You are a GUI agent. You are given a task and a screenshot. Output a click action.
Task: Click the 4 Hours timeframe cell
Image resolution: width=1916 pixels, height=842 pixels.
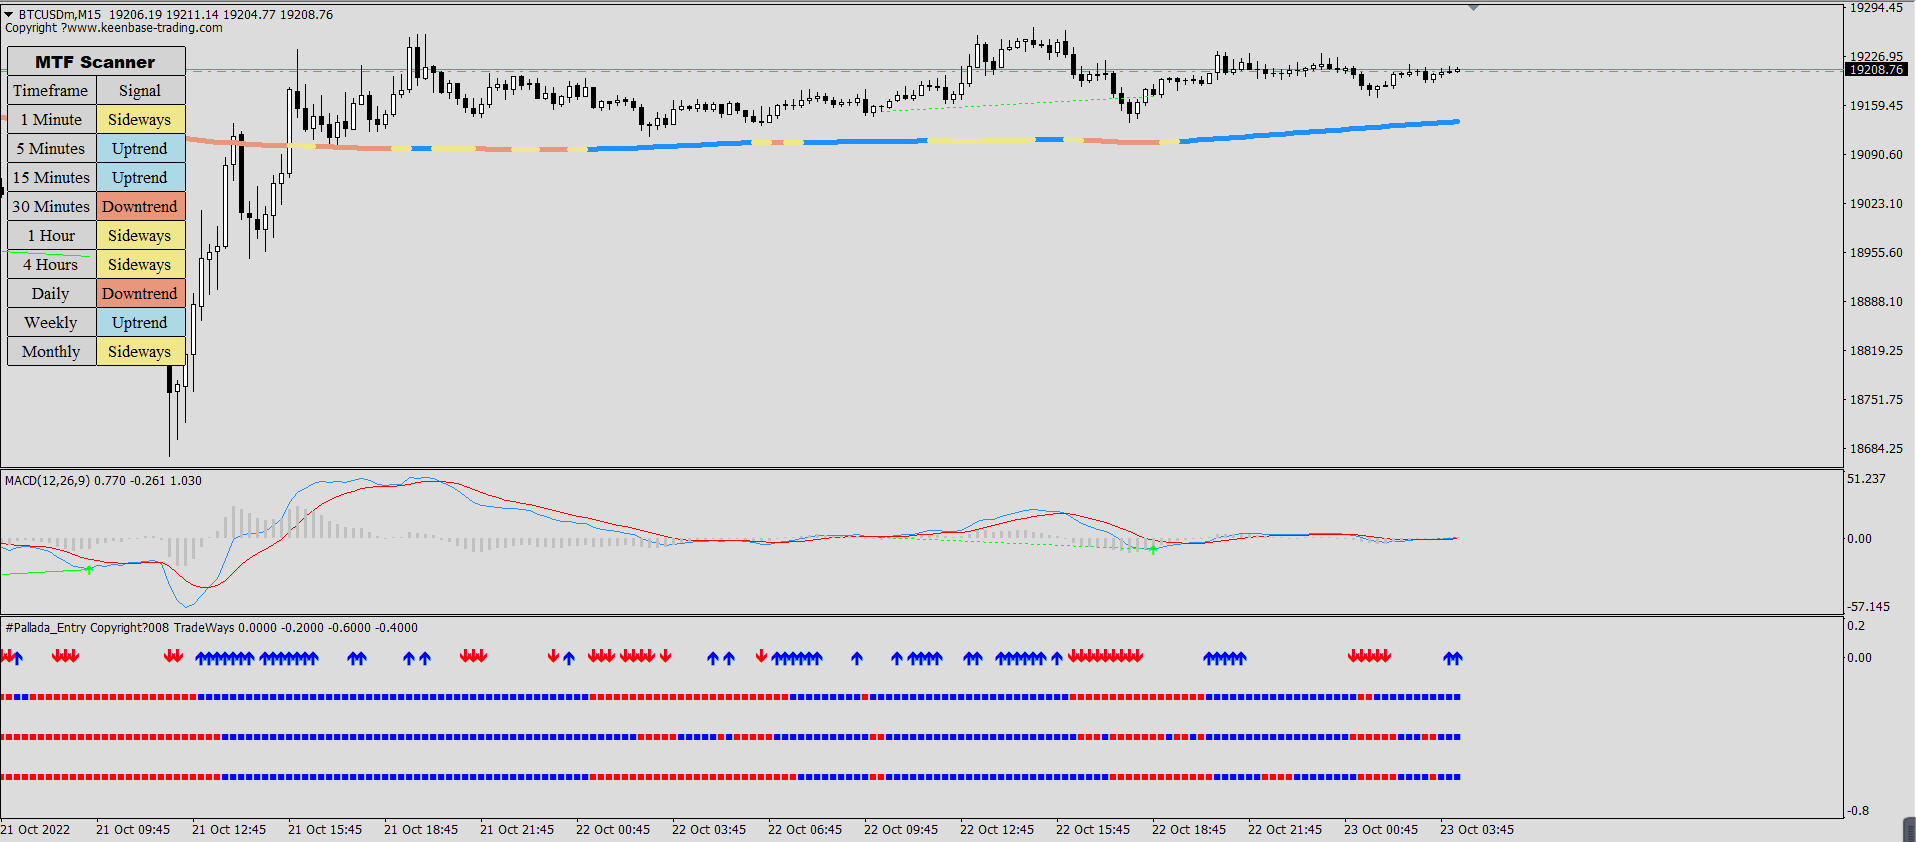[51, 265]
